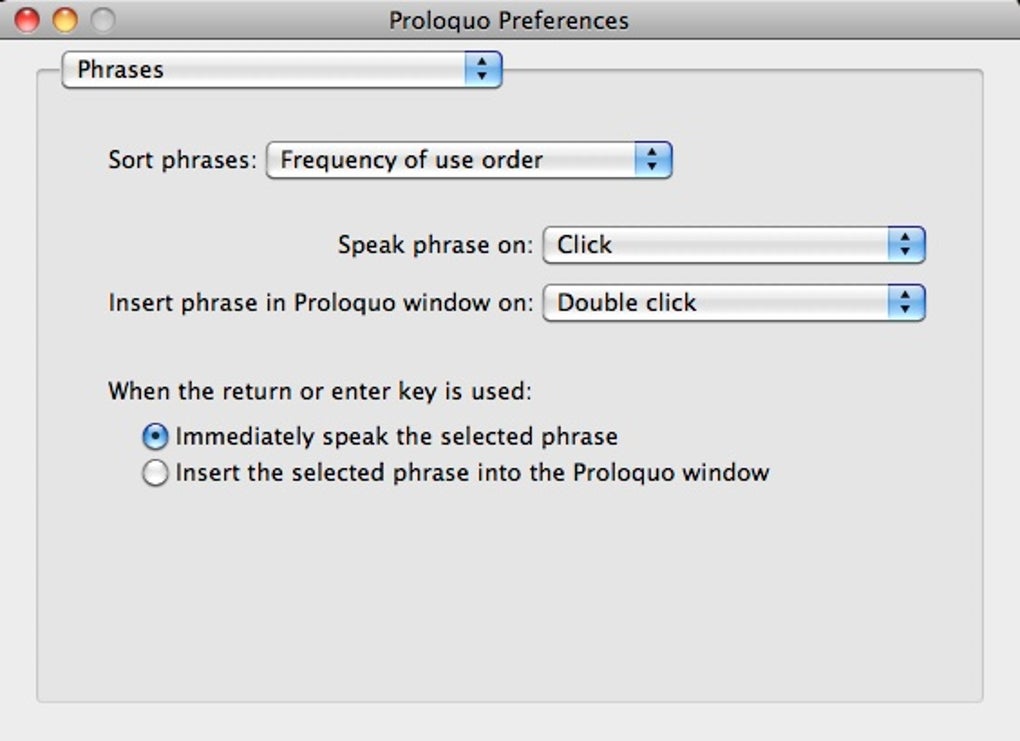Select Insert the selected phrase radio button

[x=155, y=473]
